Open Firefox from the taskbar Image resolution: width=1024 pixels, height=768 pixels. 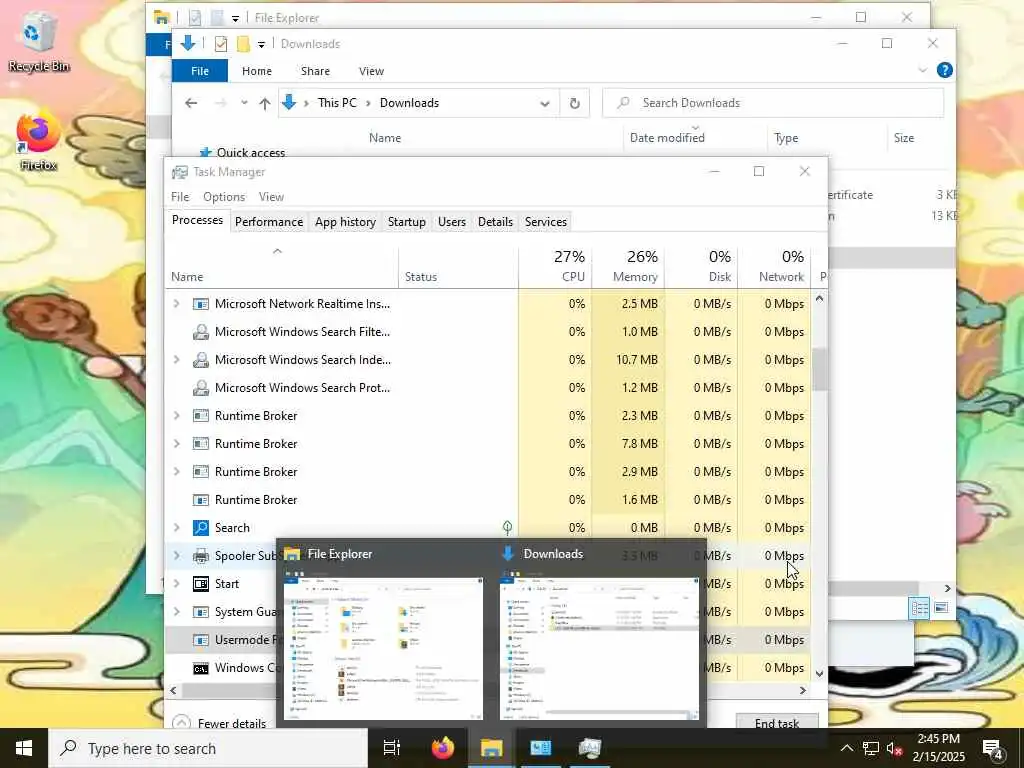coord(443,748)
